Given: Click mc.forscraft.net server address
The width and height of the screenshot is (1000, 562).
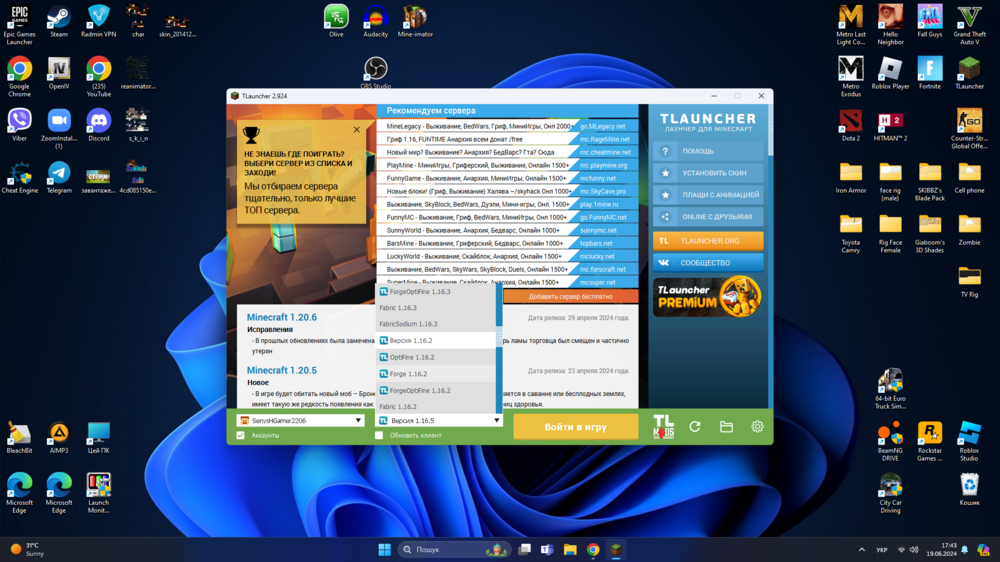Looking at the screenshot, I should coord(603,269).
